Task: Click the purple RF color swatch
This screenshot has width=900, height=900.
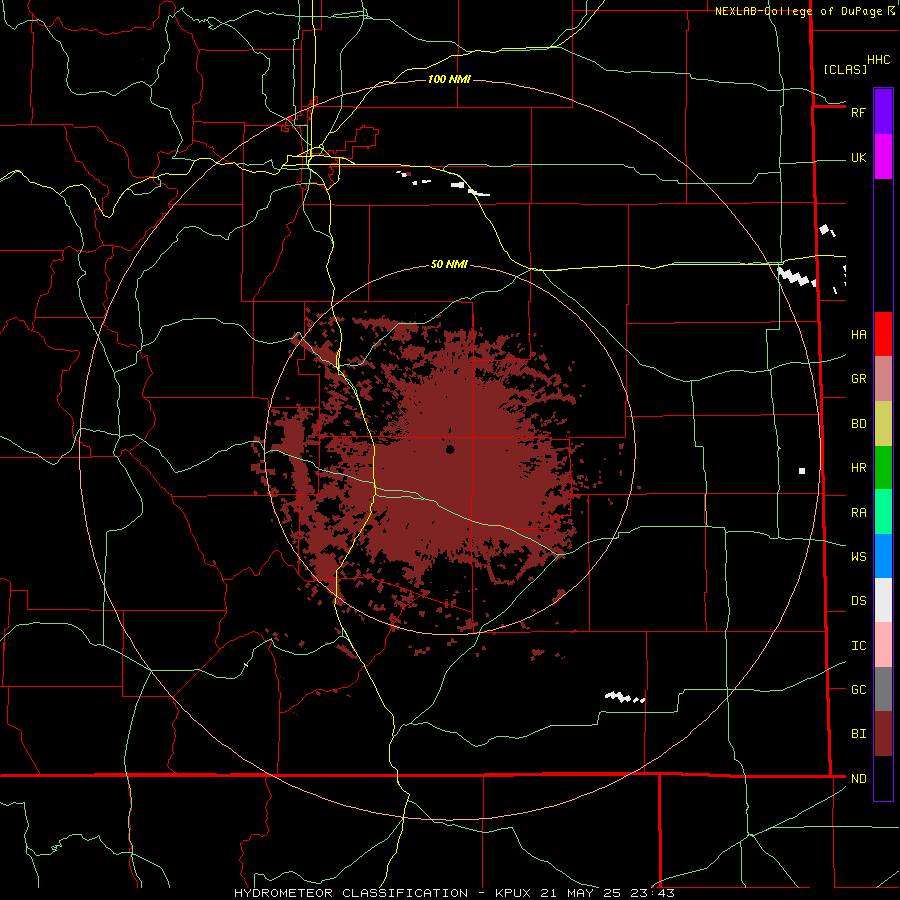Action: click(x=883, y=112)
